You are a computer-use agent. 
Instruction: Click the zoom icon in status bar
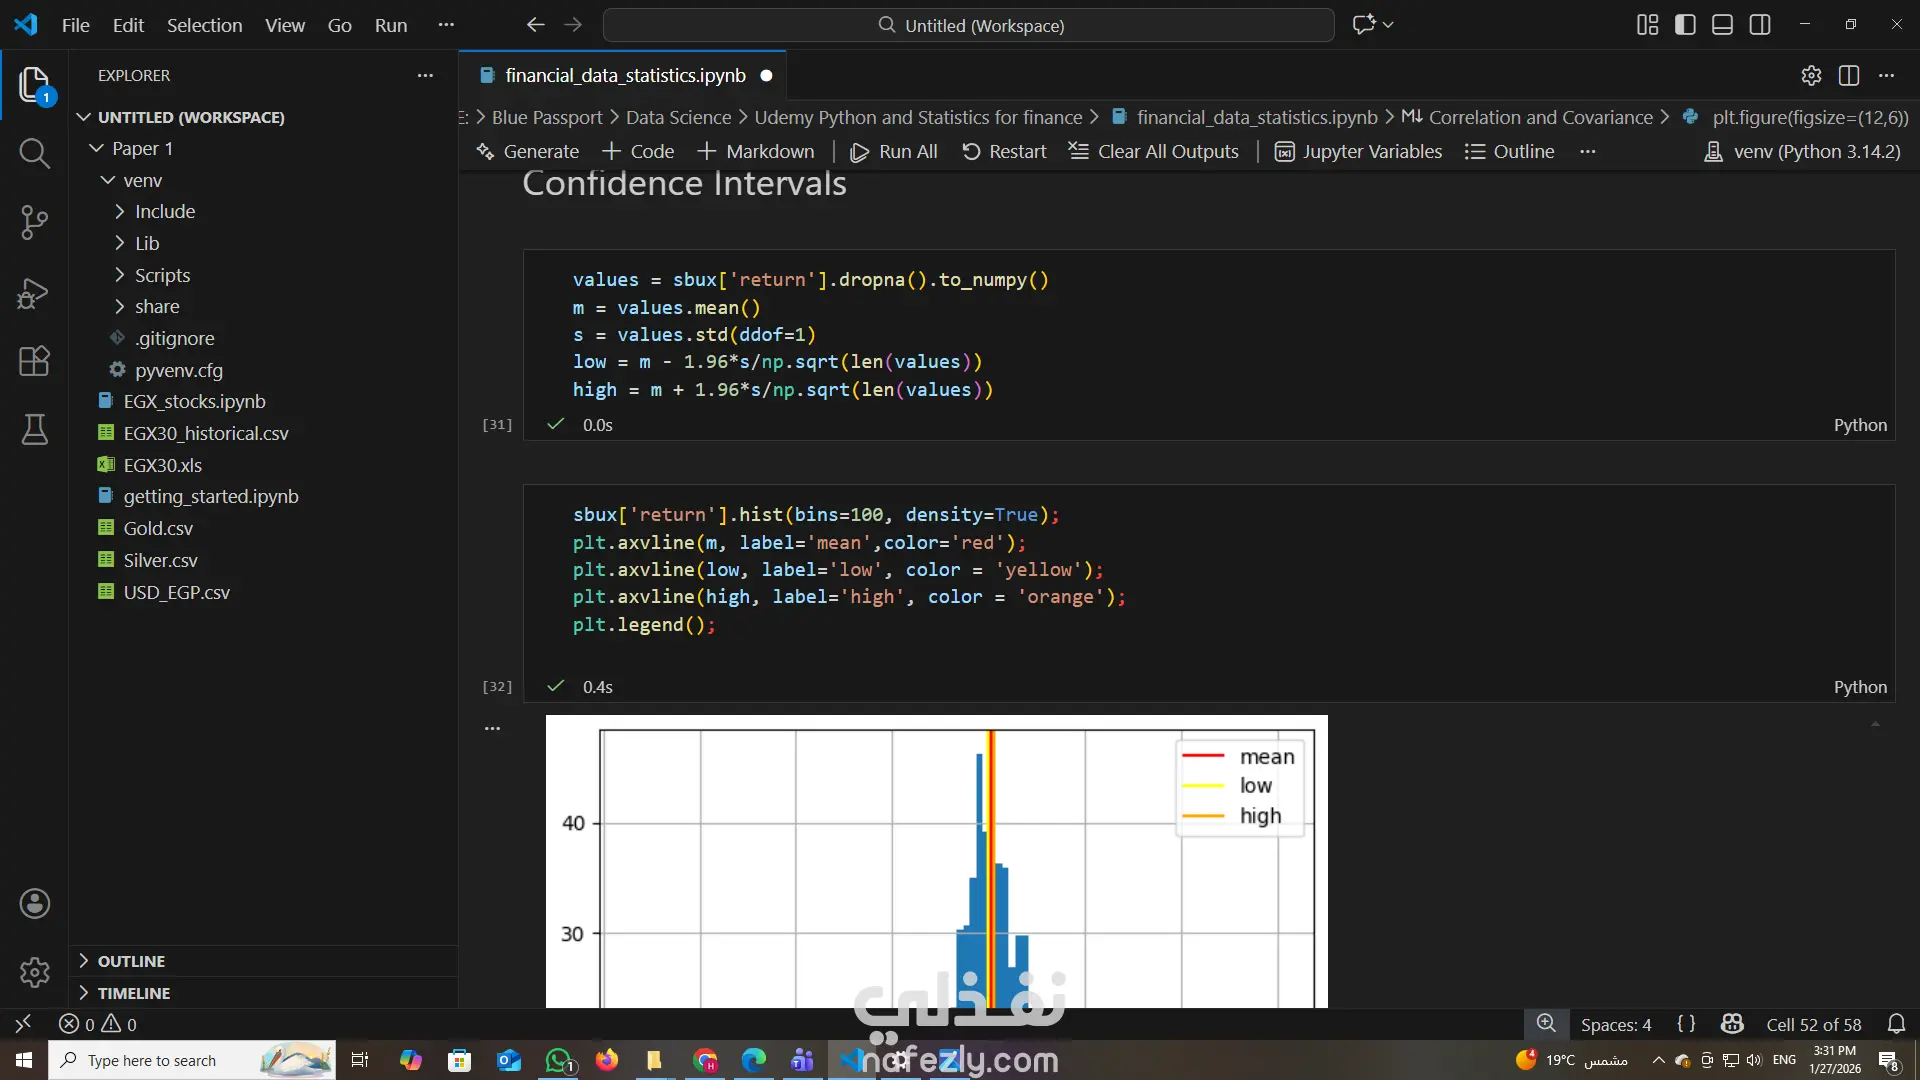1546,1024
